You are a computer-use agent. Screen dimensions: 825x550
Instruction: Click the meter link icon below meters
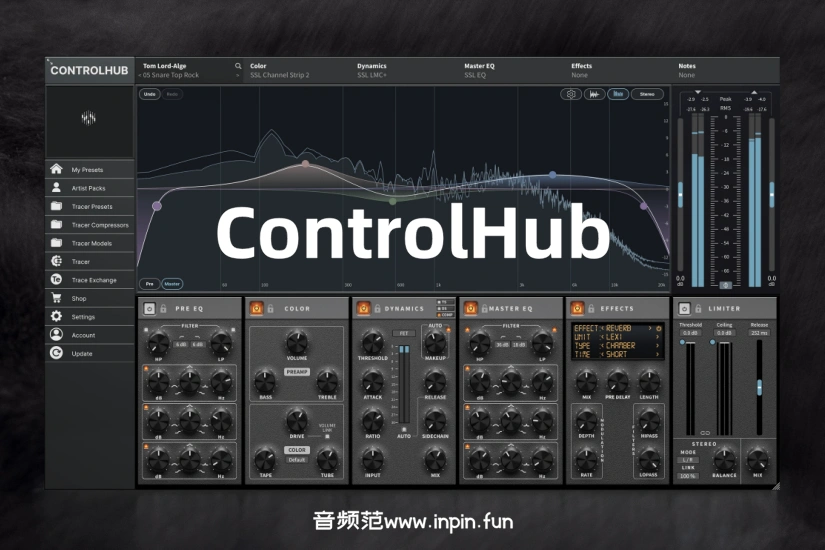[x=725, y=285]
